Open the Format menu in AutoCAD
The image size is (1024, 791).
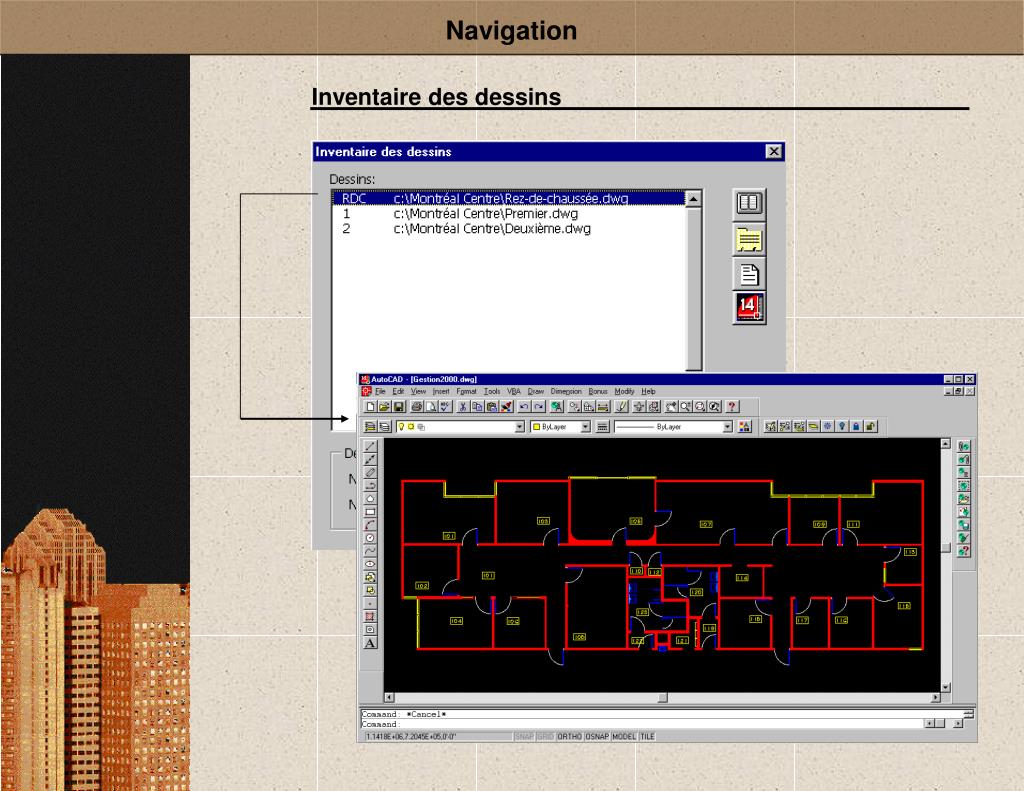pos(466,391)
